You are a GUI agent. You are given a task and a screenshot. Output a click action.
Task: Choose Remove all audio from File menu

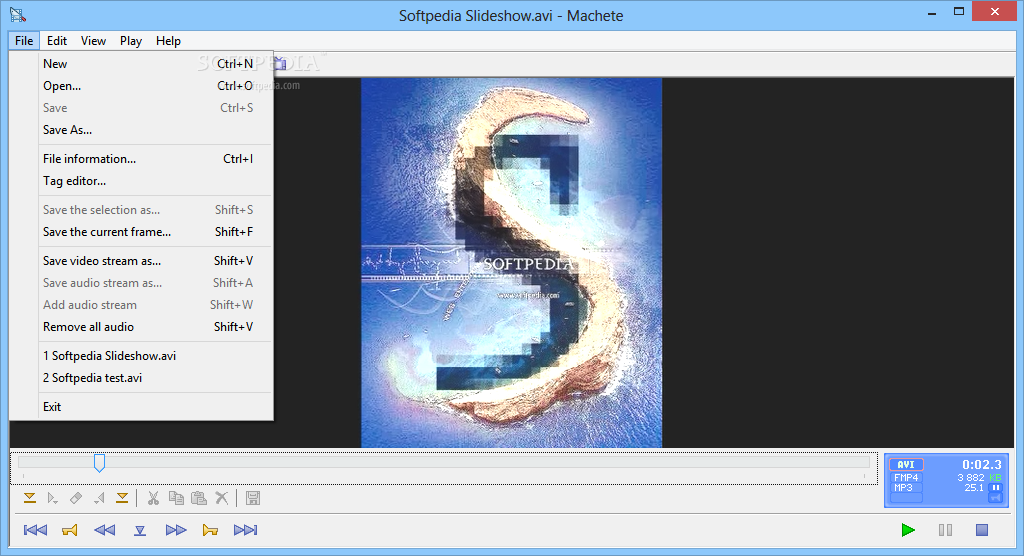point(155,327)
